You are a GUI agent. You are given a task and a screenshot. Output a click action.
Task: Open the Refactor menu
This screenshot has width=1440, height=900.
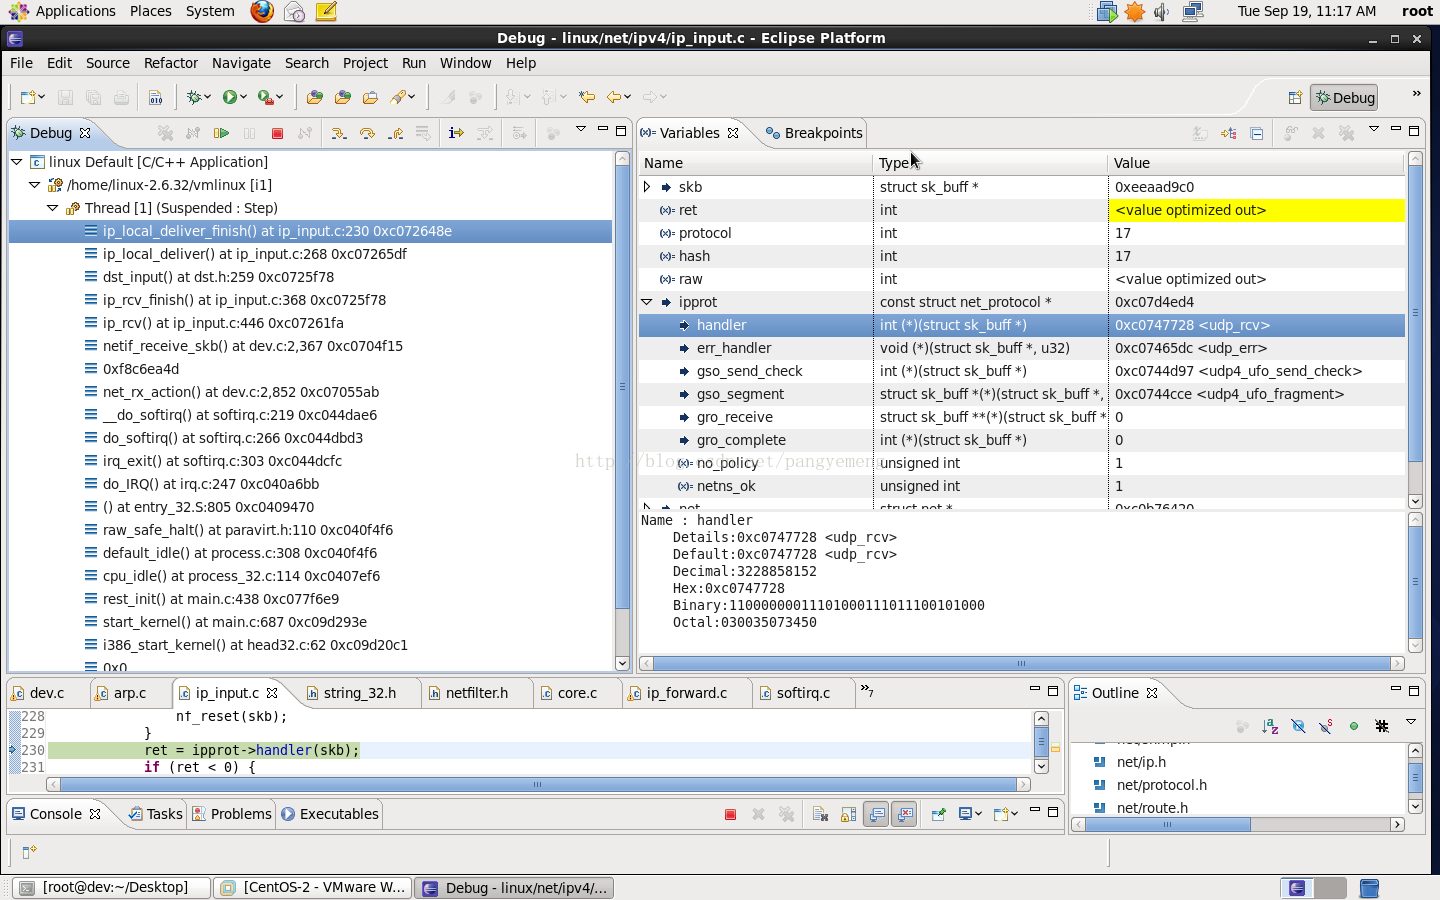[171, 63]
